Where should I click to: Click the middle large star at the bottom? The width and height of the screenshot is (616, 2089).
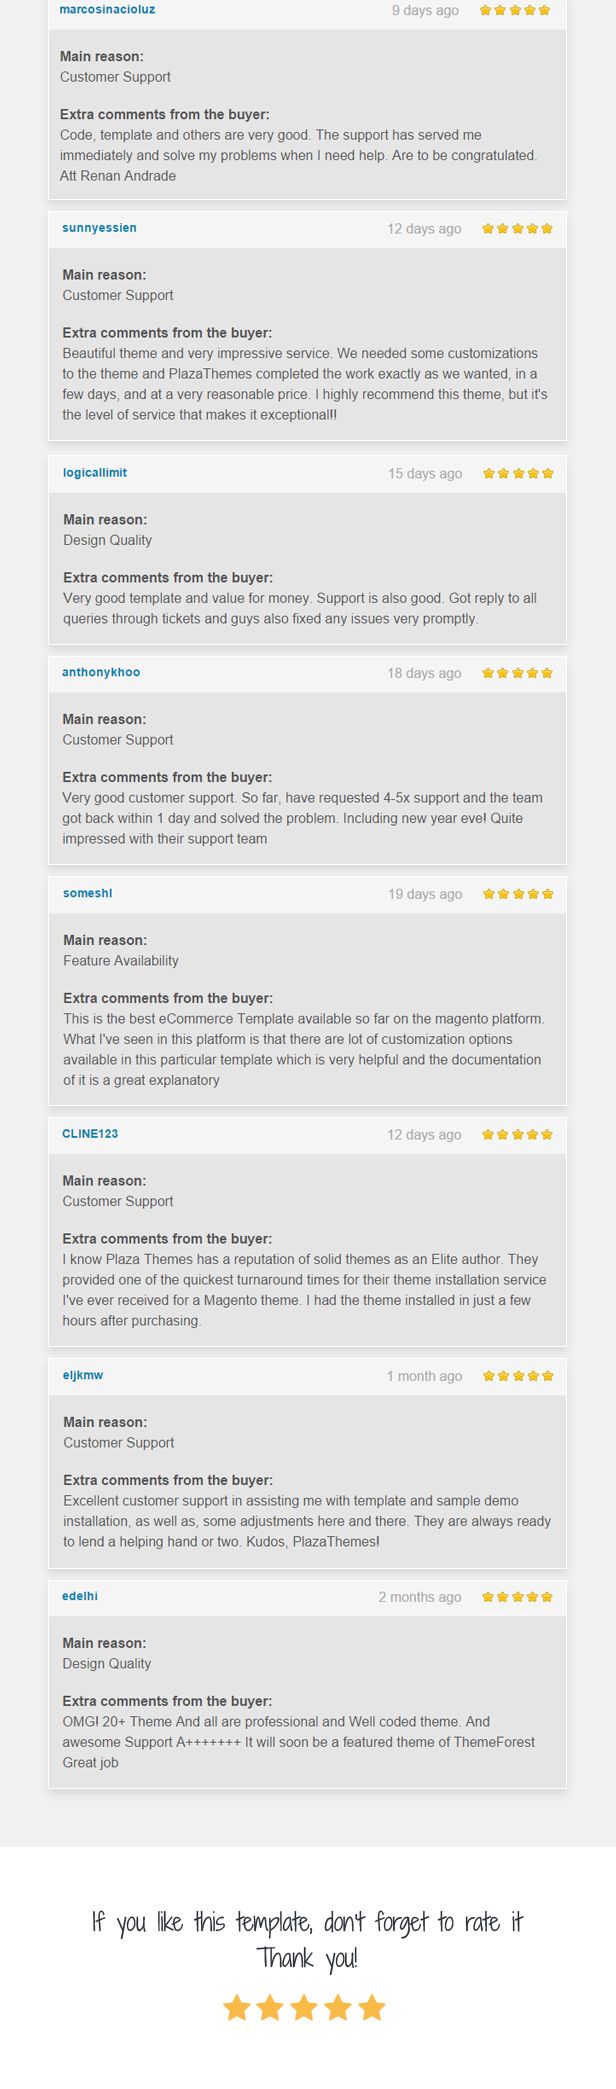[304, 2007]
